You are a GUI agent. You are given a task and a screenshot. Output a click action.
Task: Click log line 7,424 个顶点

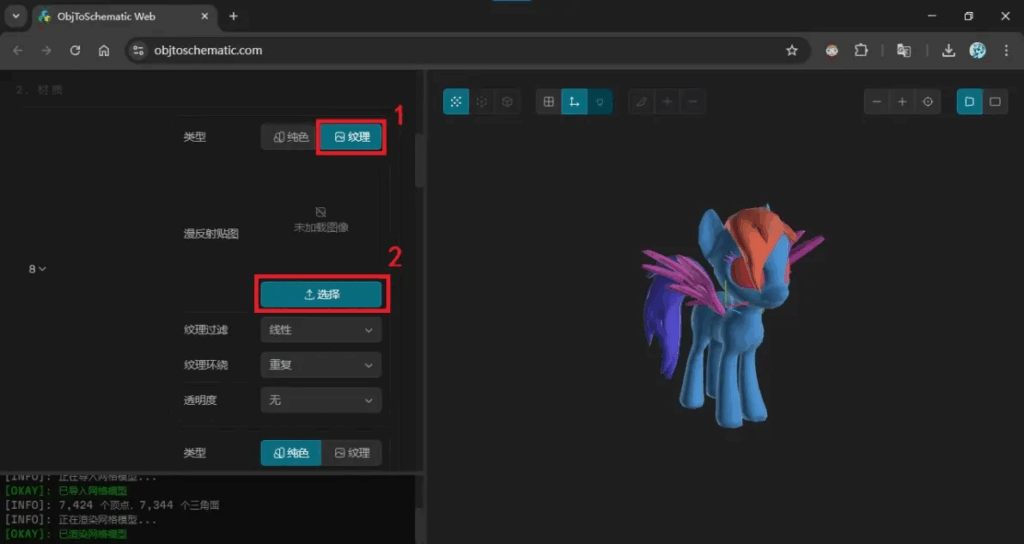(112, 505)
